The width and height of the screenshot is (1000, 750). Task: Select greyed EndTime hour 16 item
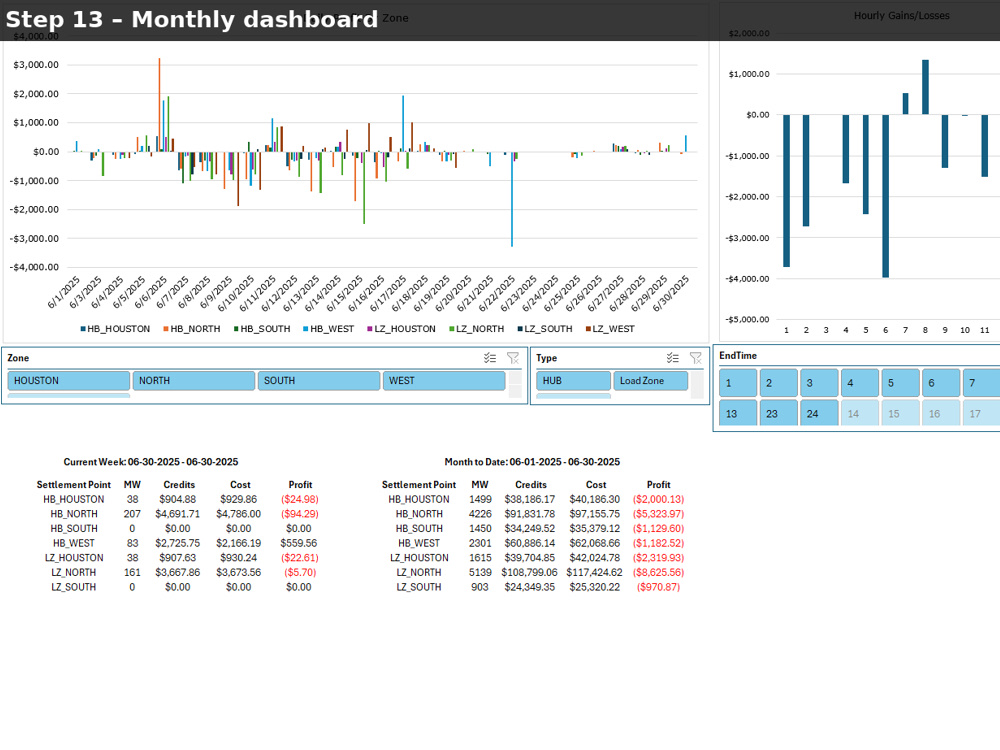pyautogui.click(x=941, y=413)
